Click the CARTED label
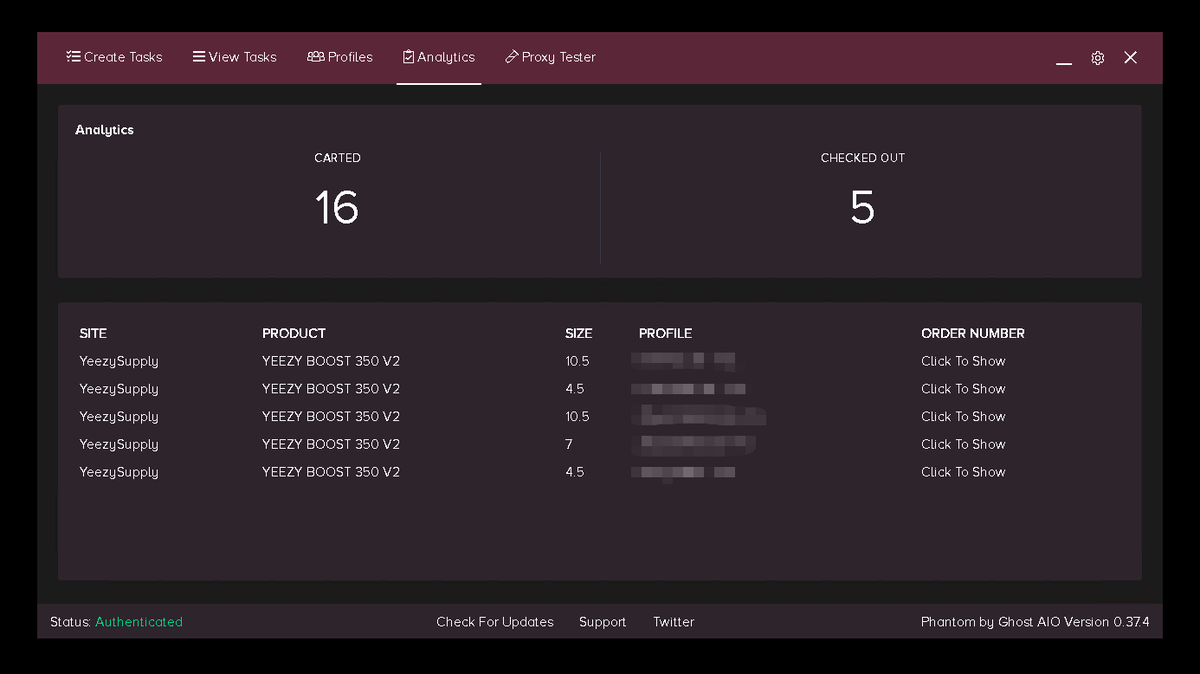This screenshot has height=674, width=1200. tap(338, 158)
